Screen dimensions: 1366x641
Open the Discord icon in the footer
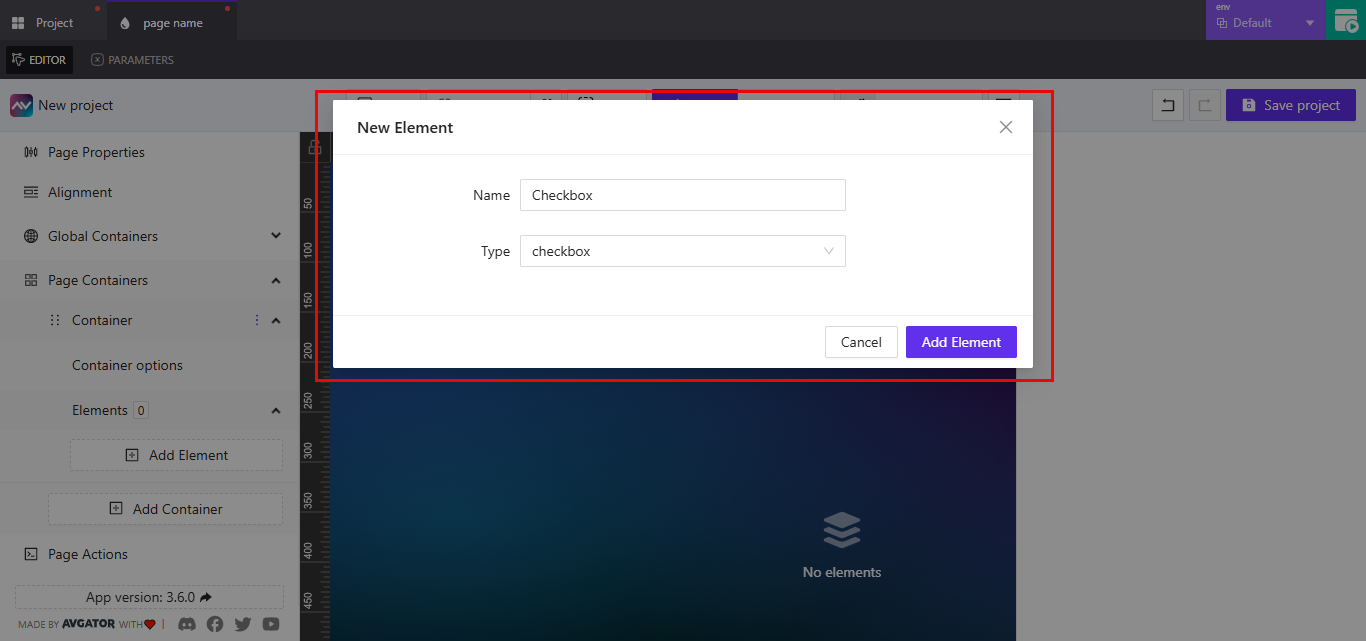(186, 623)
